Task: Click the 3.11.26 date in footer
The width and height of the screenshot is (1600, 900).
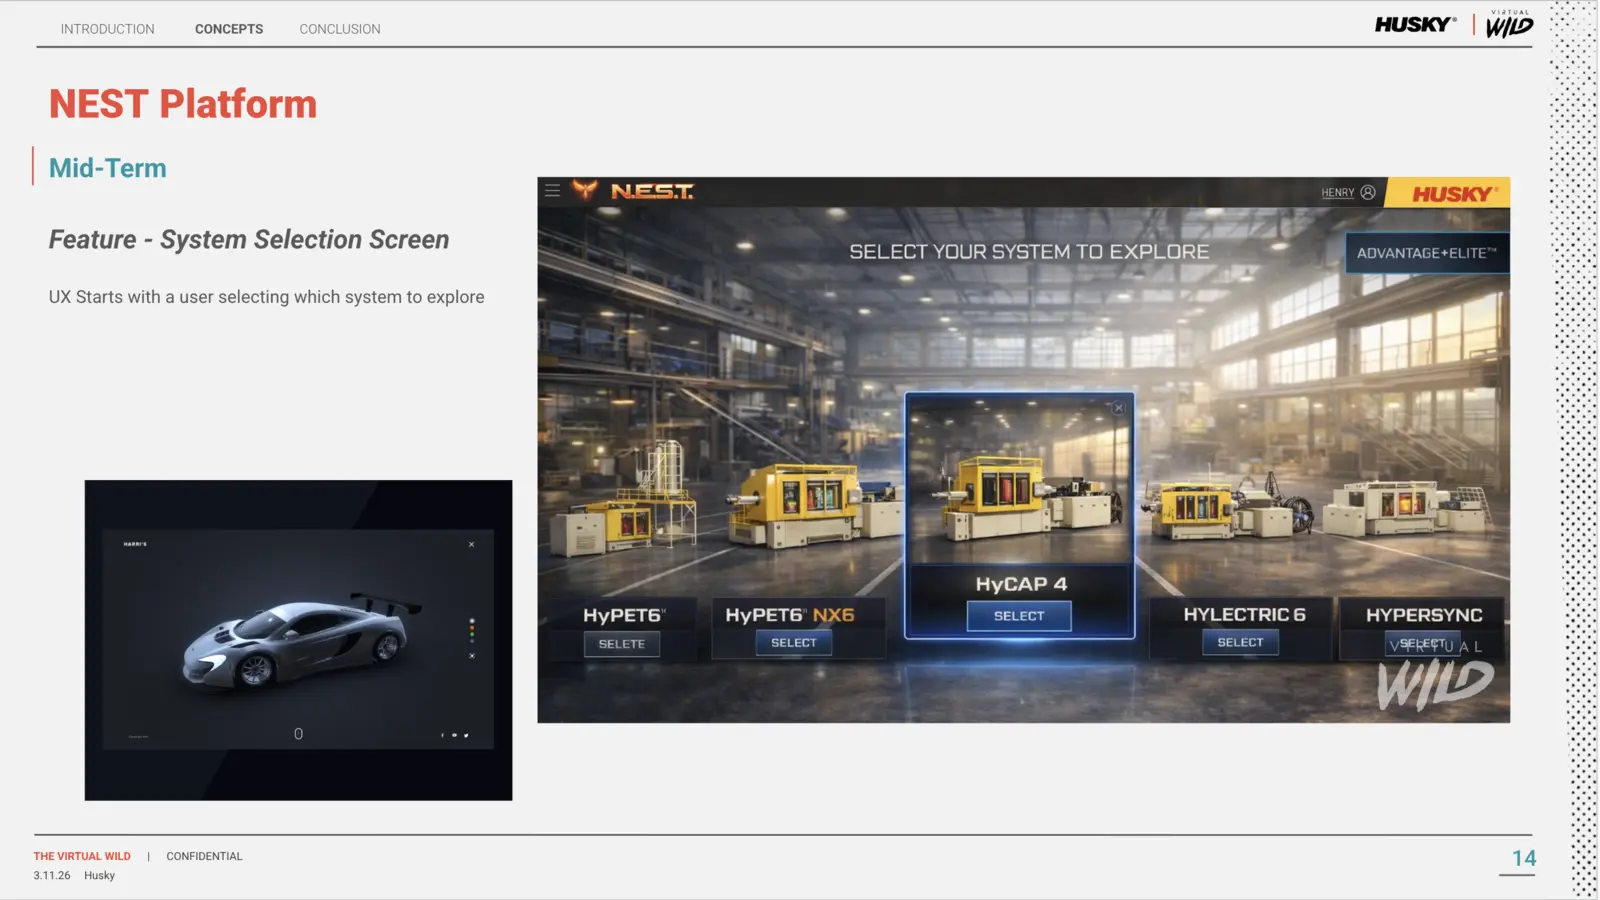Action: 52,876
